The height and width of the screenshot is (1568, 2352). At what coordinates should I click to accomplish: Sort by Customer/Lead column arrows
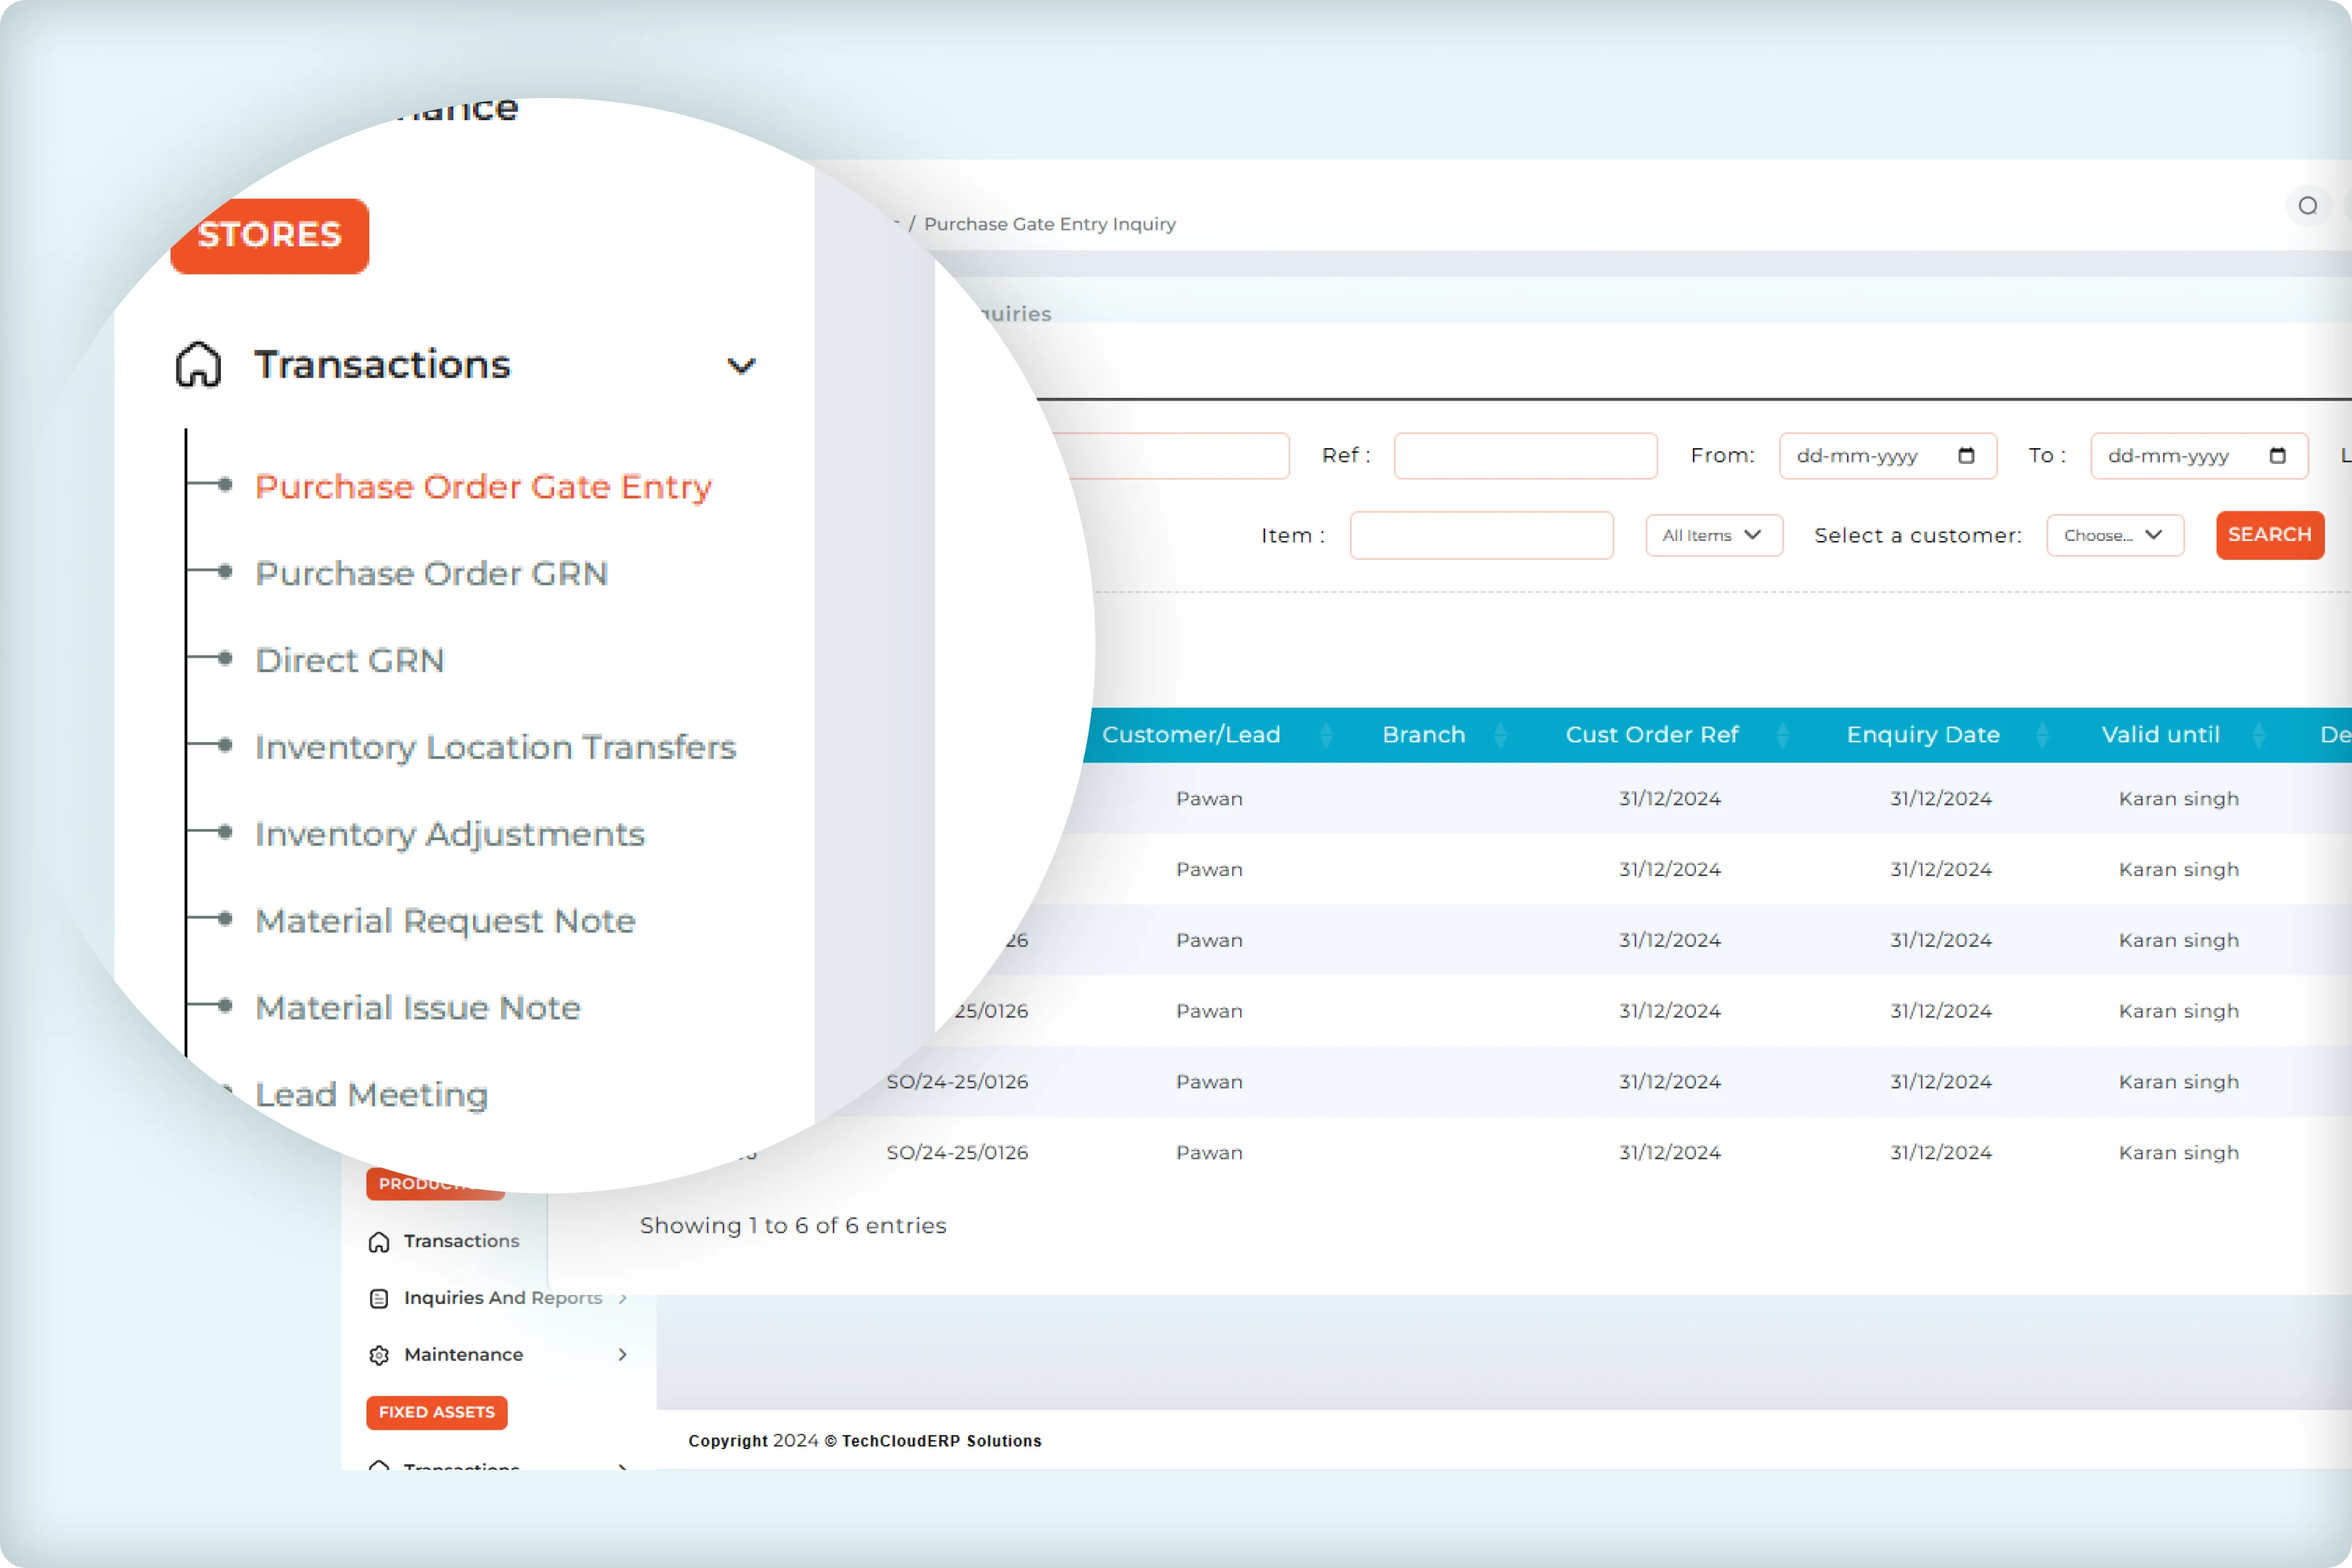pyautogui.click(x=1326, y=735)
